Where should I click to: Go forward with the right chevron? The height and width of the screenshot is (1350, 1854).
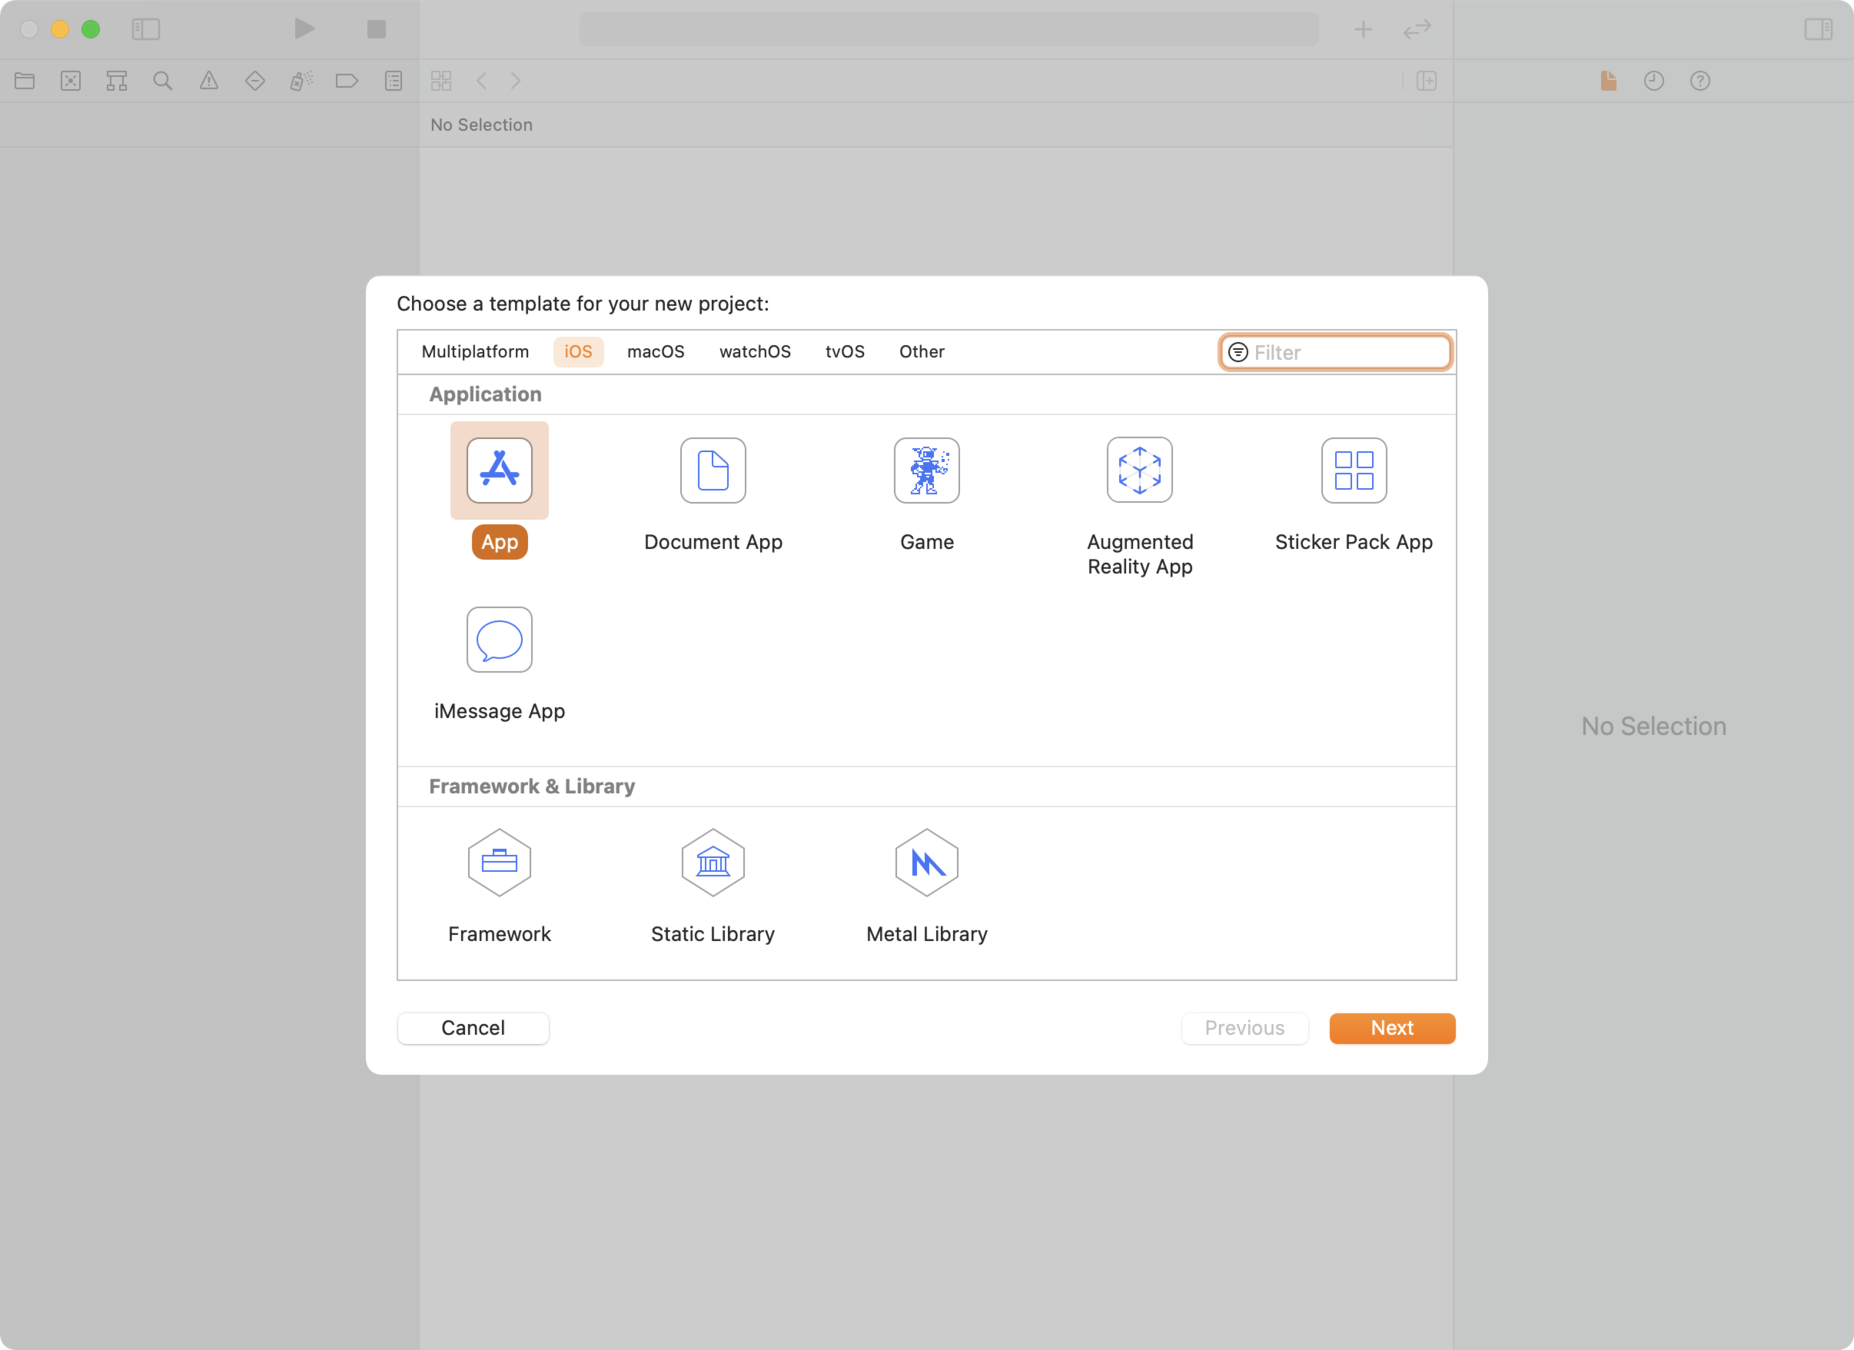tap(516, 81)
